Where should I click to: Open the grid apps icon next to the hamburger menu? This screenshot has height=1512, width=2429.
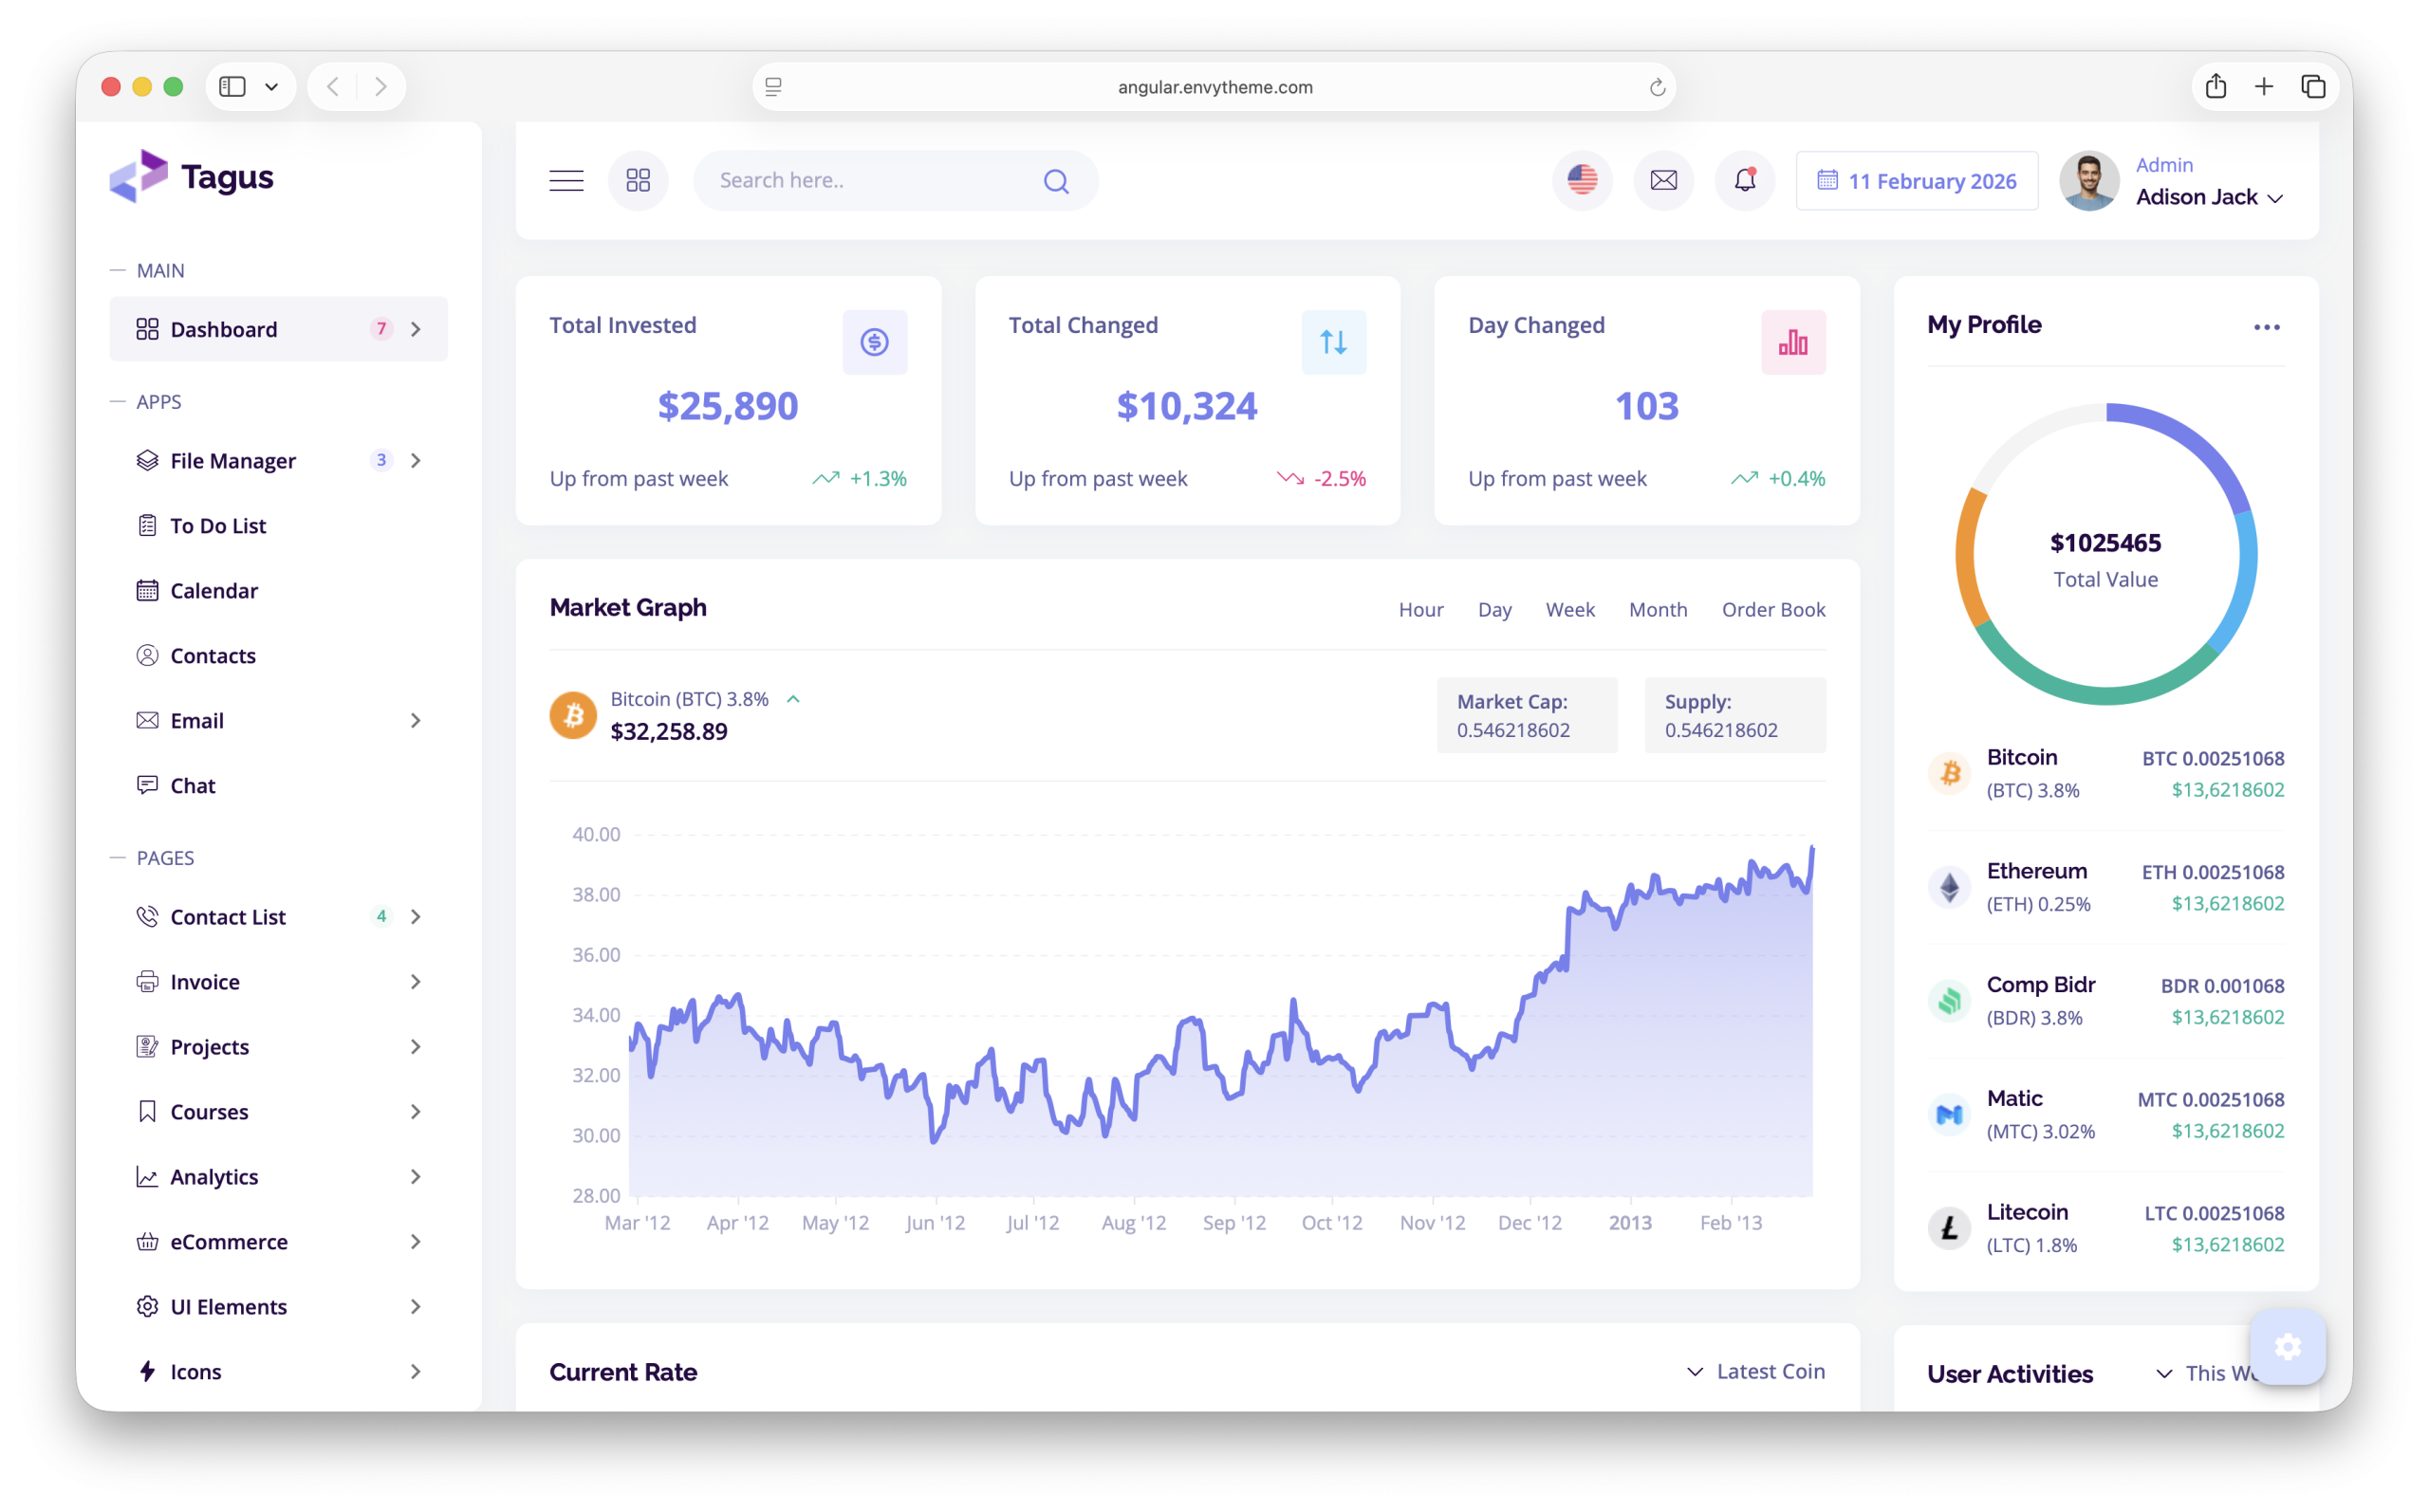tap(638, 181)
